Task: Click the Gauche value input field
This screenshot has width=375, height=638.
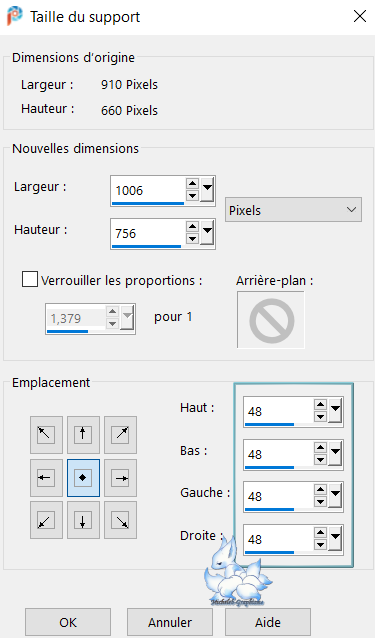Action: pyautogui.click(x=279, y=496)
